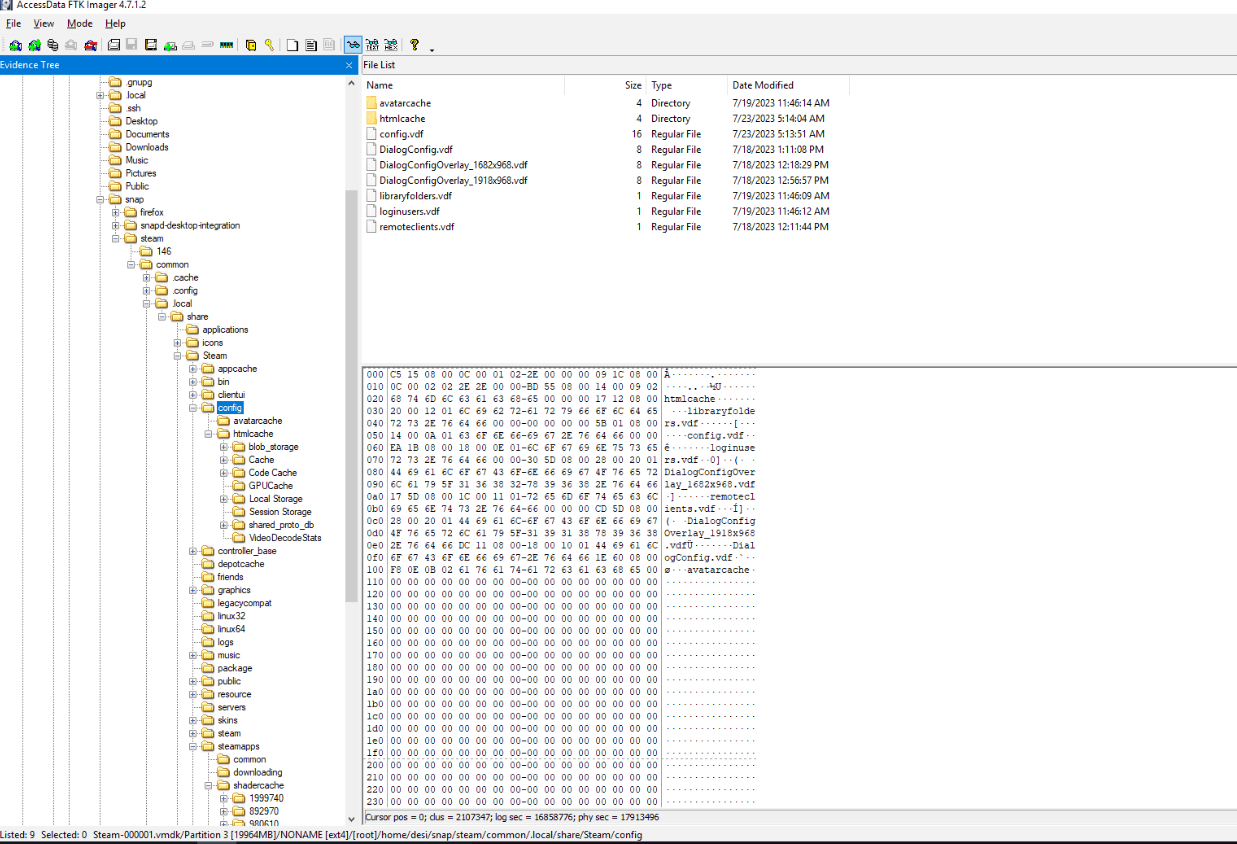Click Detect EFS Encryption key icon
The width and height of the screenshot is (1237, 844).
coord(269,45)
